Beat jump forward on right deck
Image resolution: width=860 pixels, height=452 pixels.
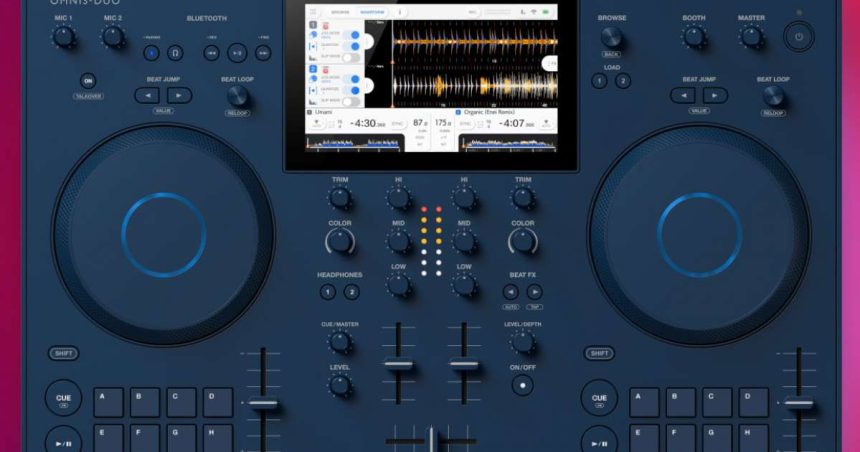point(715,95)
